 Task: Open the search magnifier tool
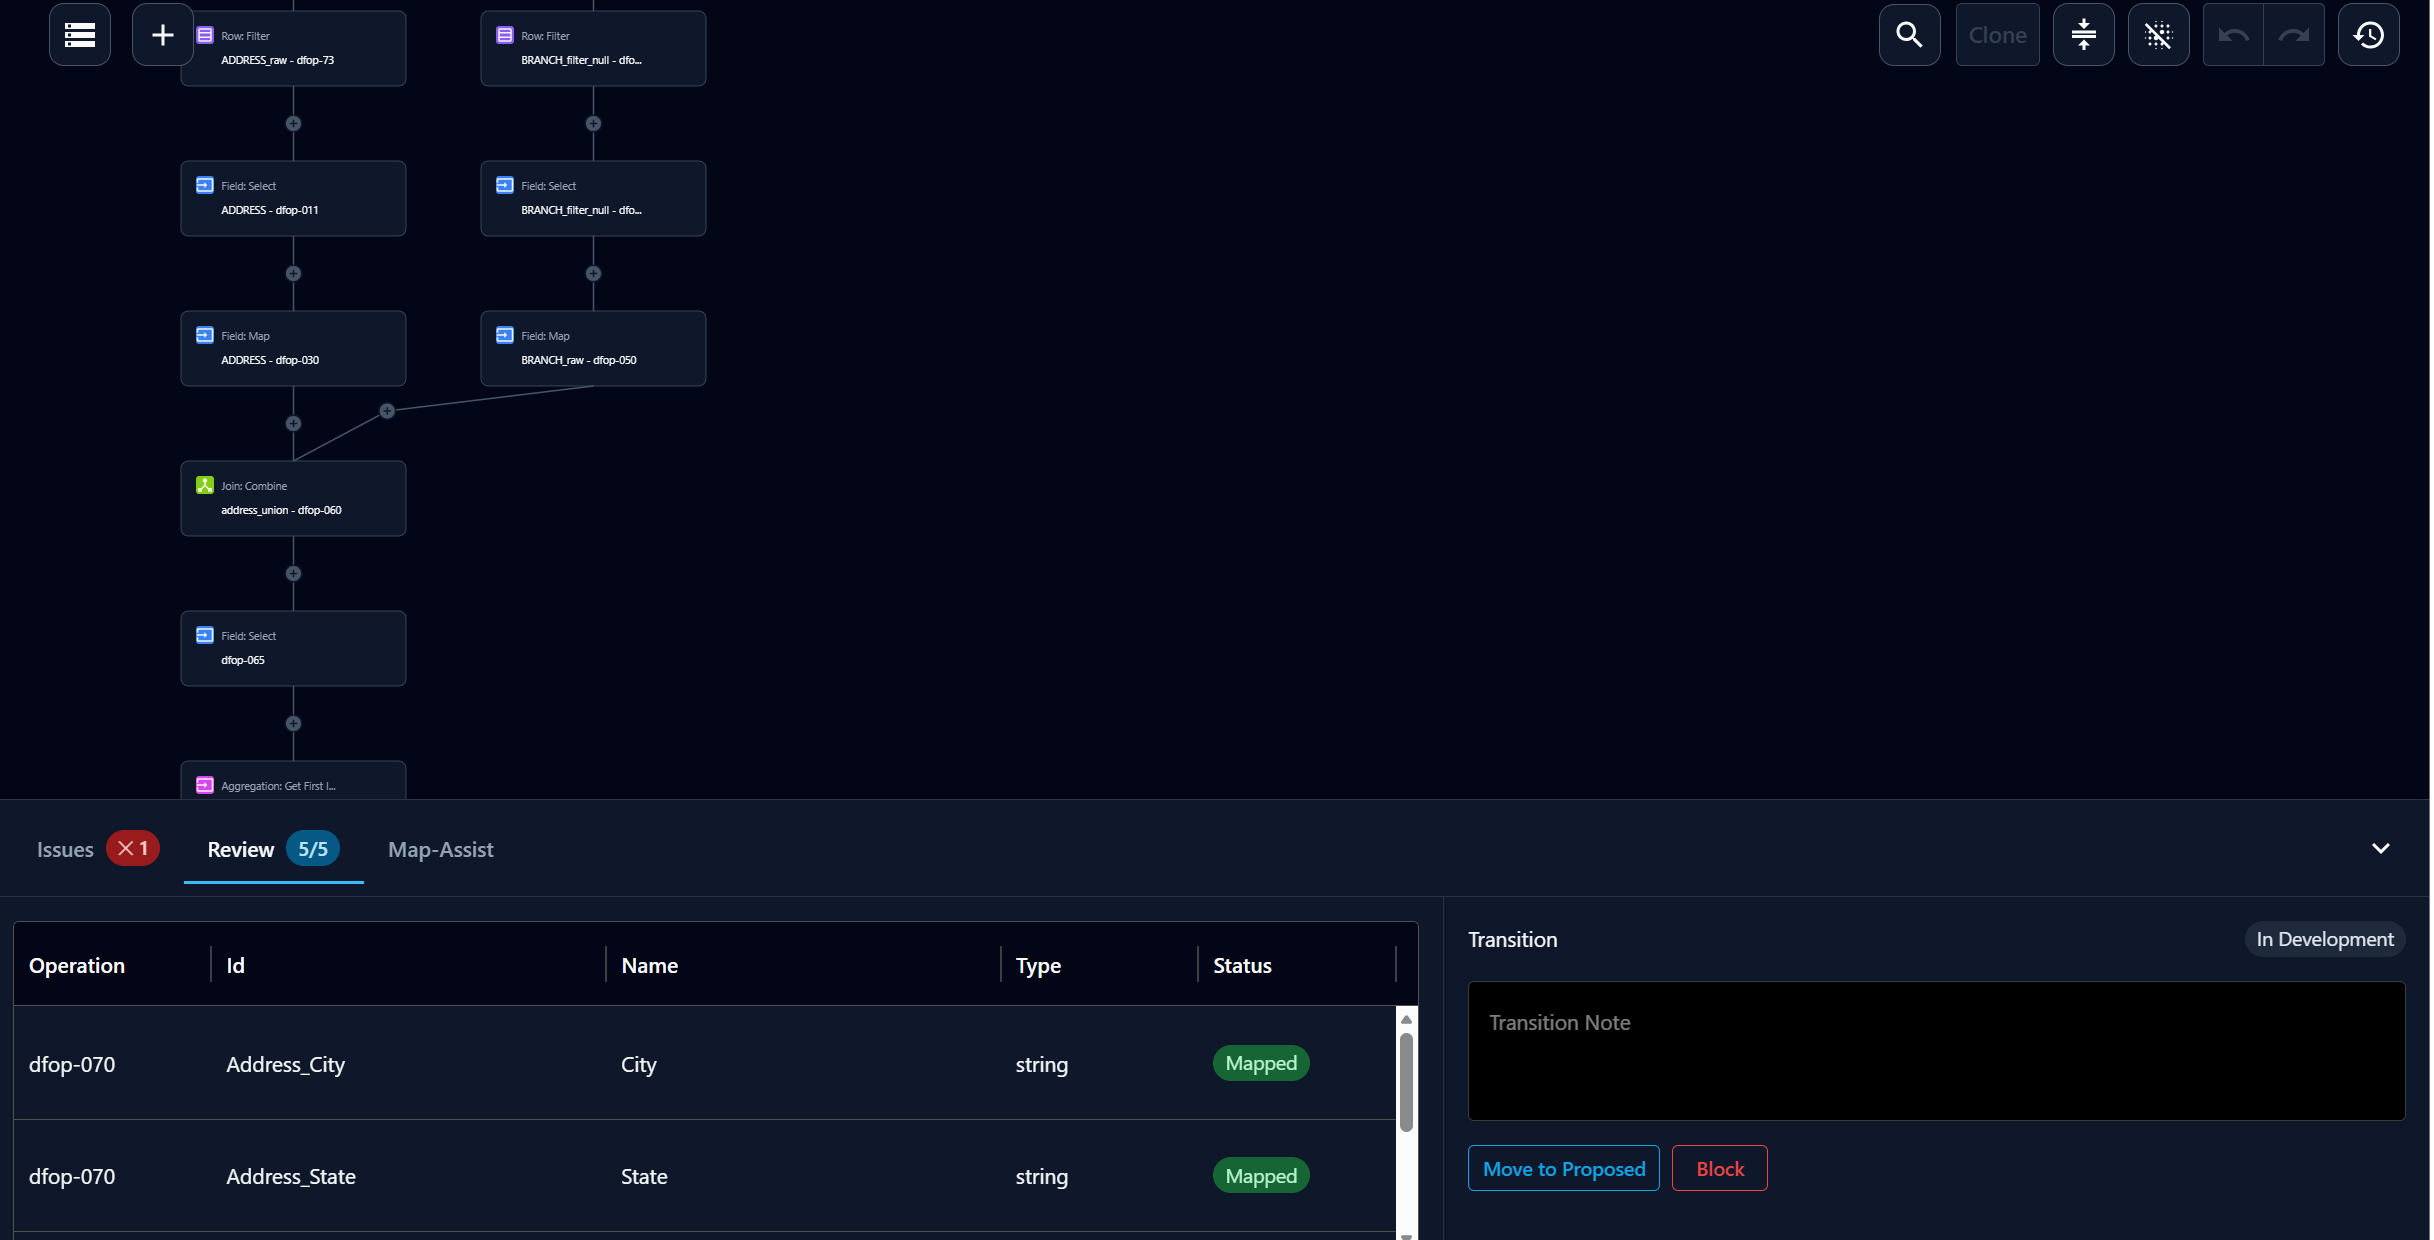(1909, 35)
